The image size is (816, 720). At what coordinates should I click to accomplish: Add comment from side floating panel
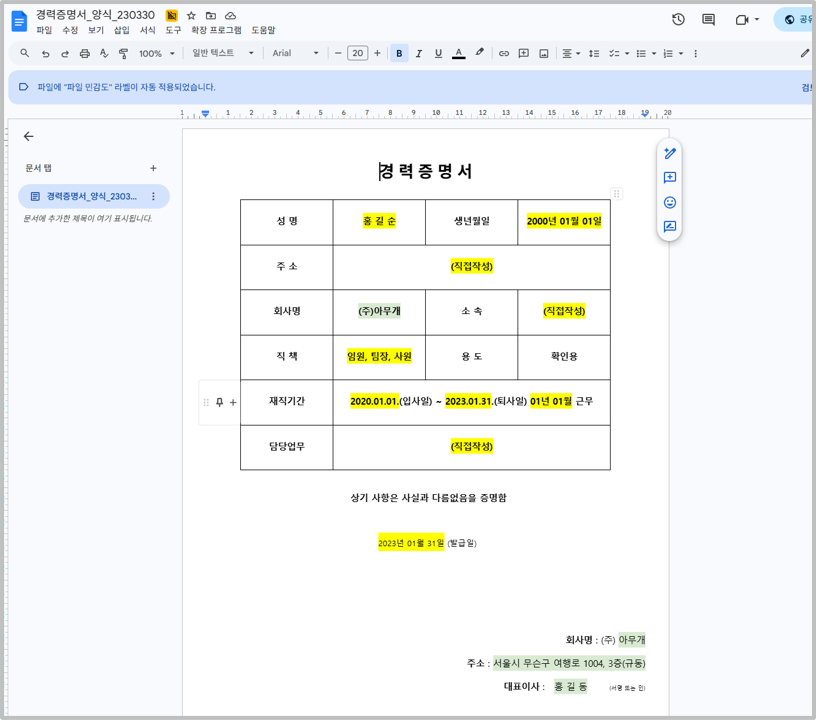click(x=670, y=177)
